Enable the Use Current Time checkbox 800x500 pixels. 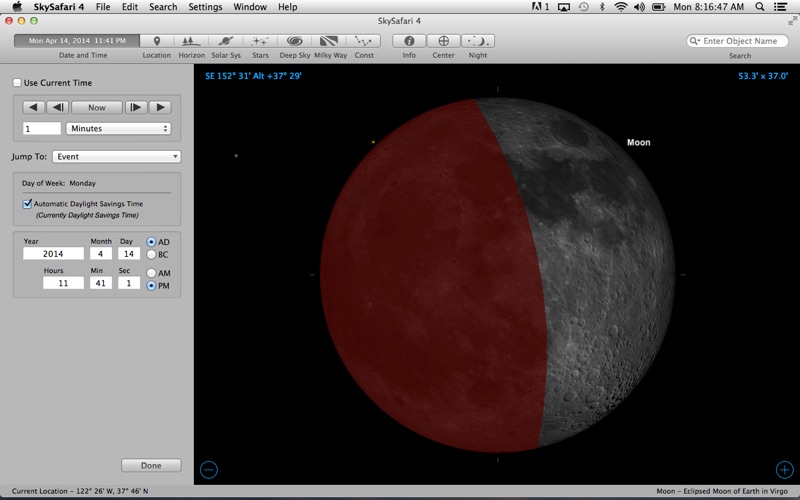pos(17,83)
